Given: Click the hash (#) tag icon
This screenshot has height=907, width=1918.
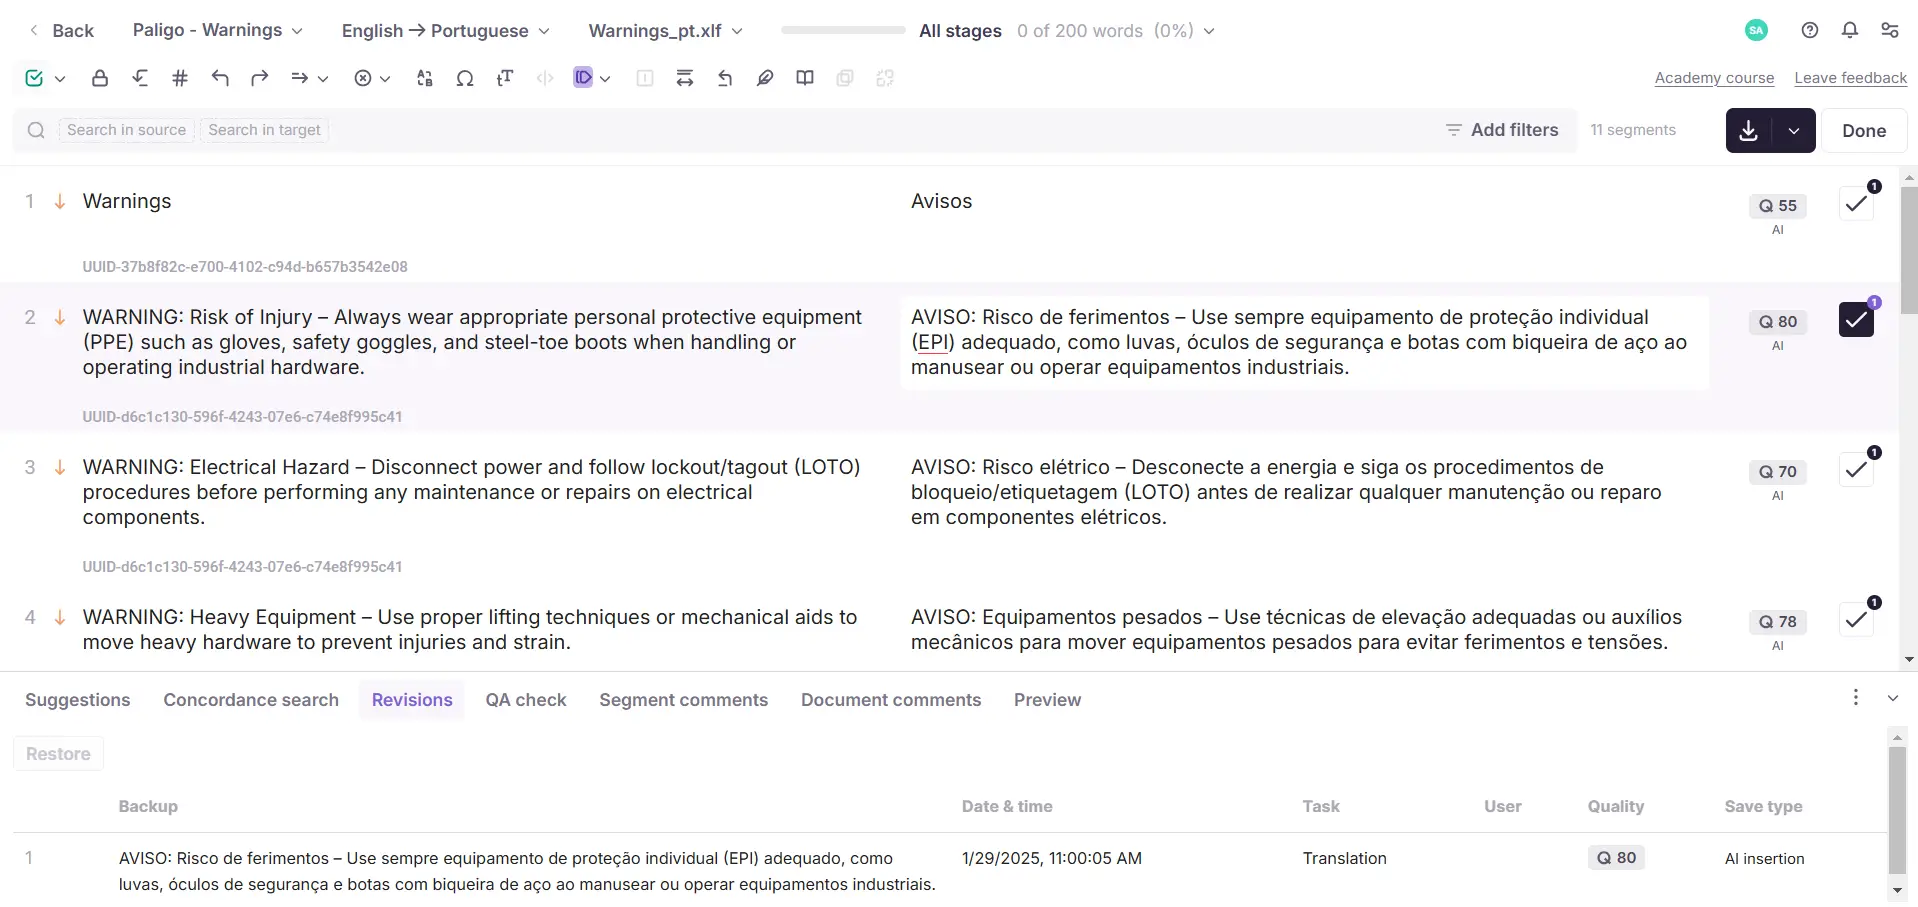Looking at the screenshot, I should pos(180,78).
